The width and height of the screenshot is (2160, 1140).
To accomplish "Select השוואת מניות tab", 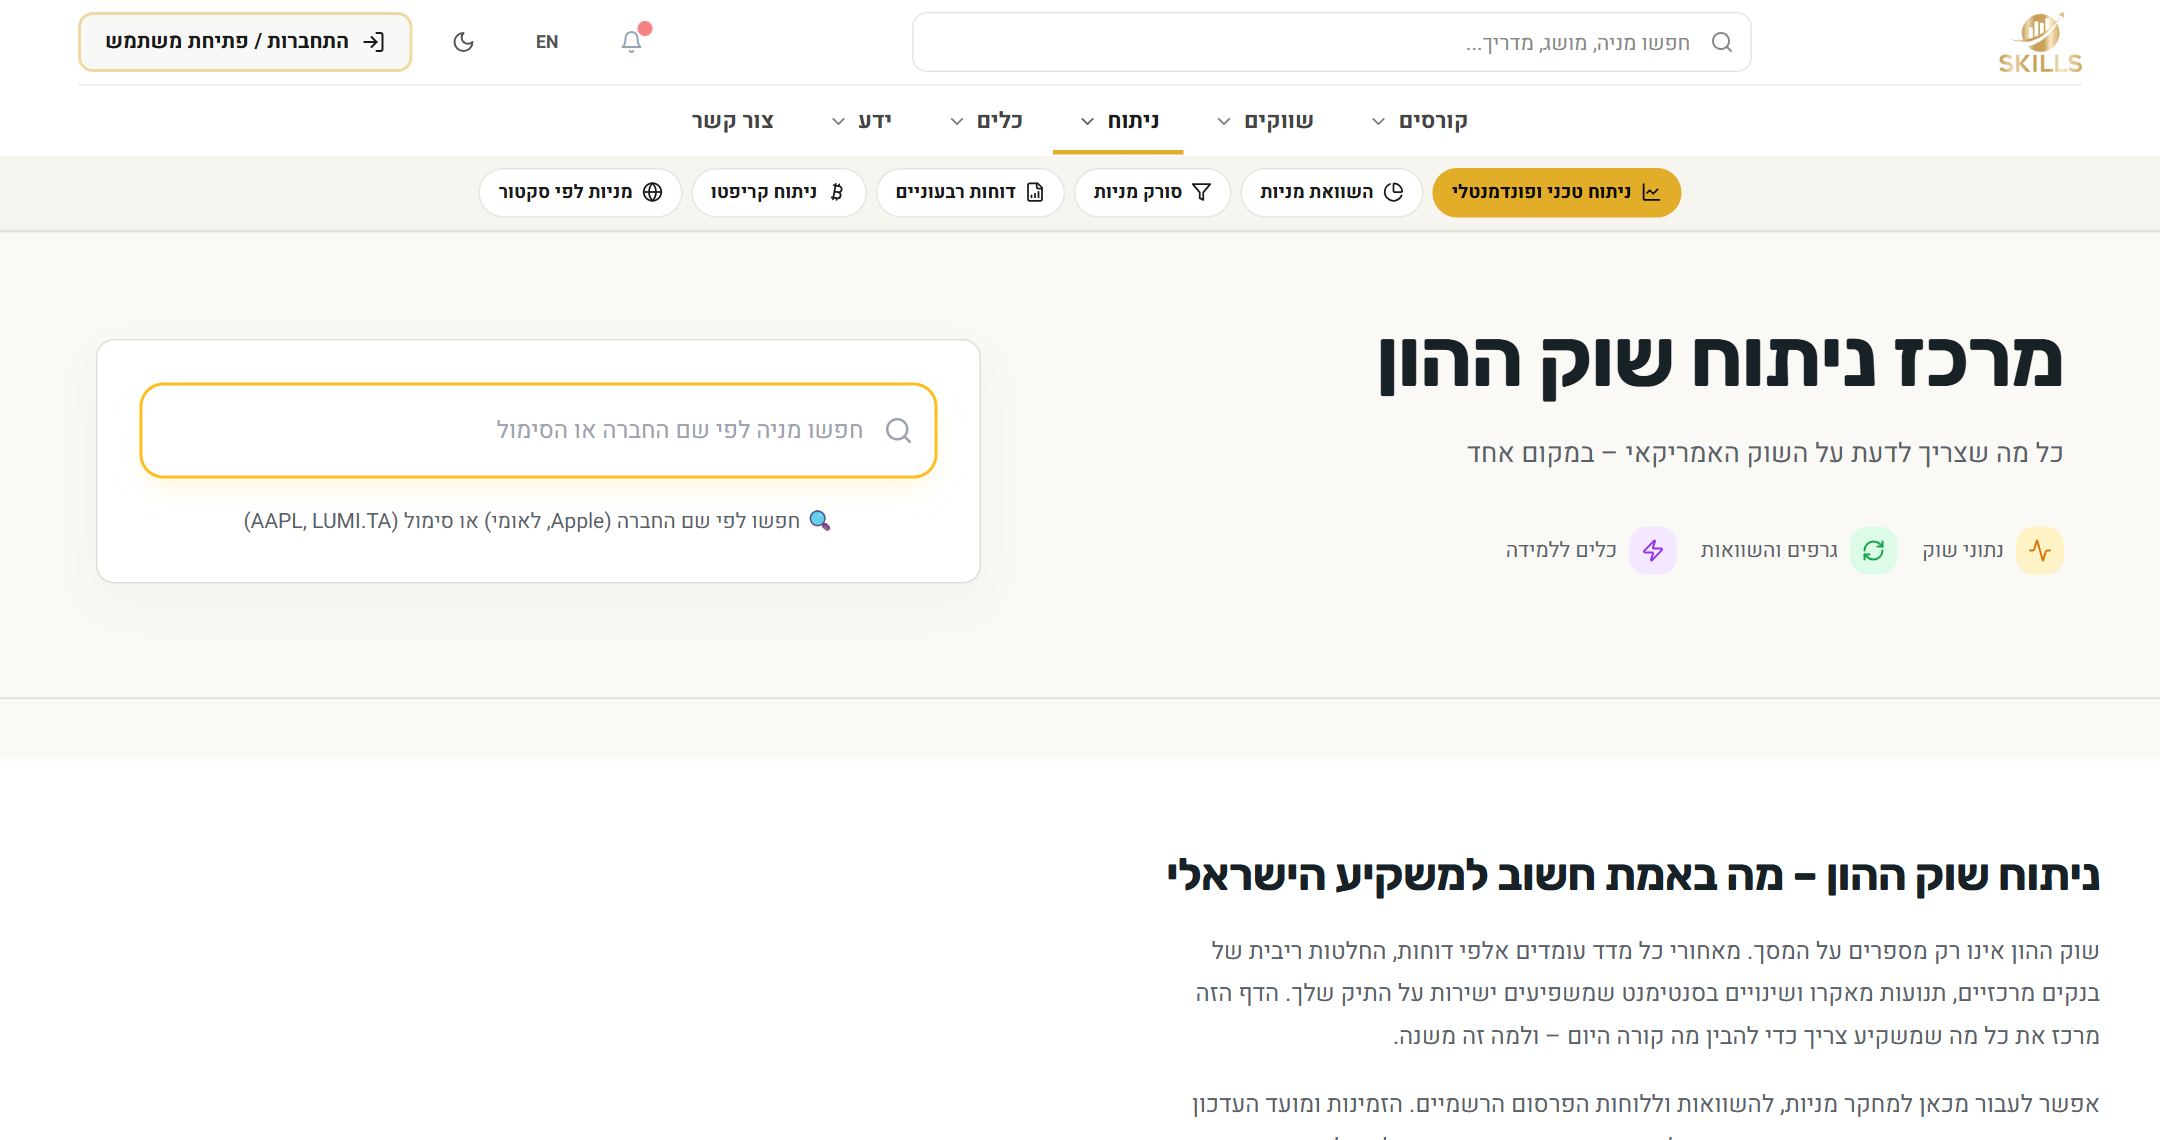I will 1331,192.
